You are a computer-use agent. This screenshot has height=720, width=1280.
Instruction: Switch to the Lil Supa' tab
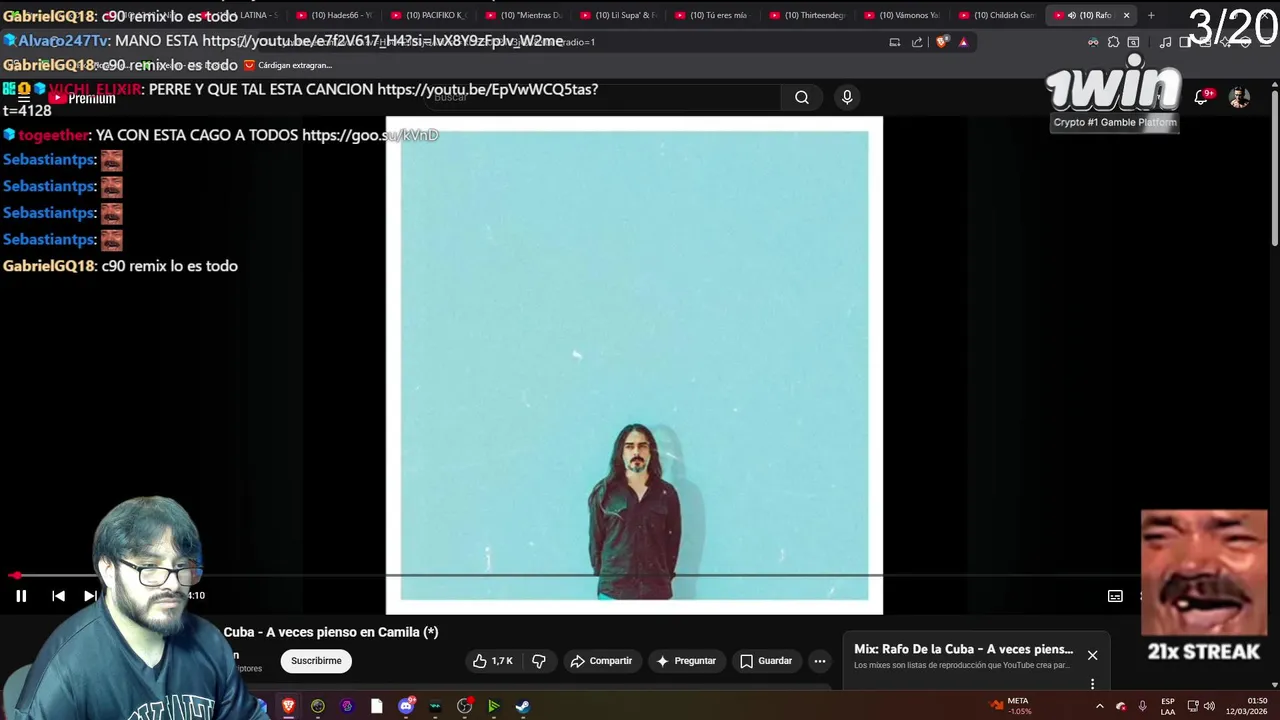[618, 15]
